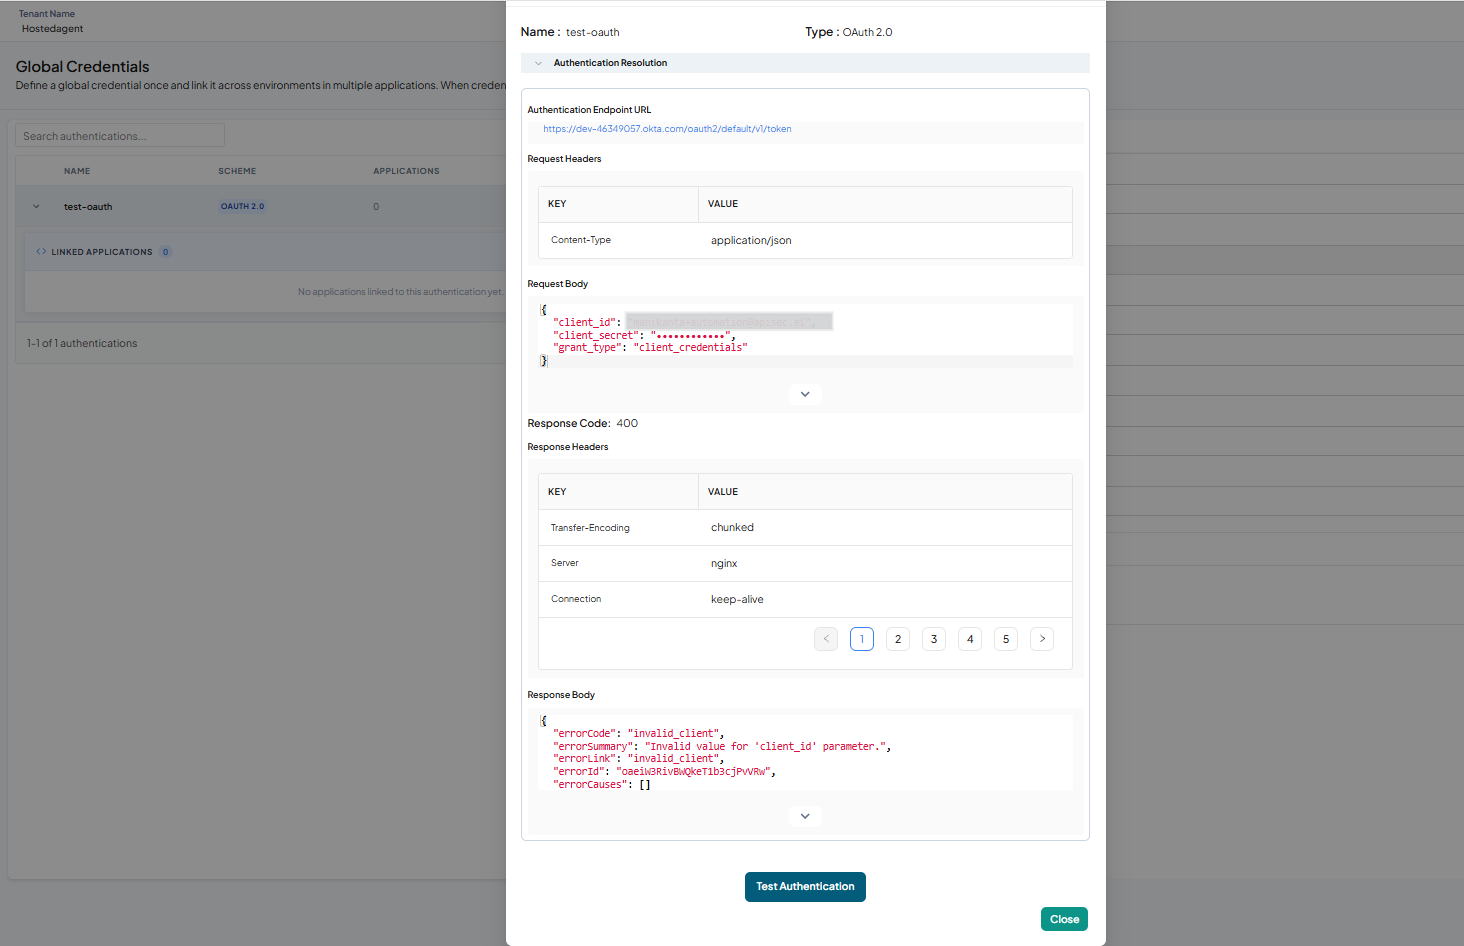Select page 1 of response headers
The height and width of the screenshot is (946, 1464).
click(862, 639)
